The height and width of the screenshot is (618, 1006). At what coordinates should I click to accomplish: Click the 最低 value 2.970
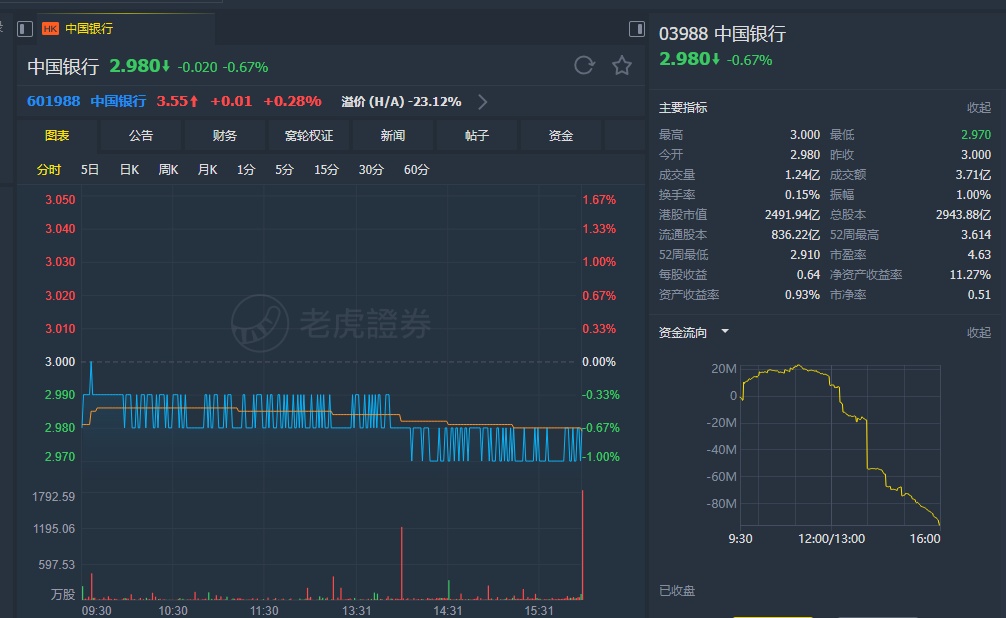tap(976, 135)
